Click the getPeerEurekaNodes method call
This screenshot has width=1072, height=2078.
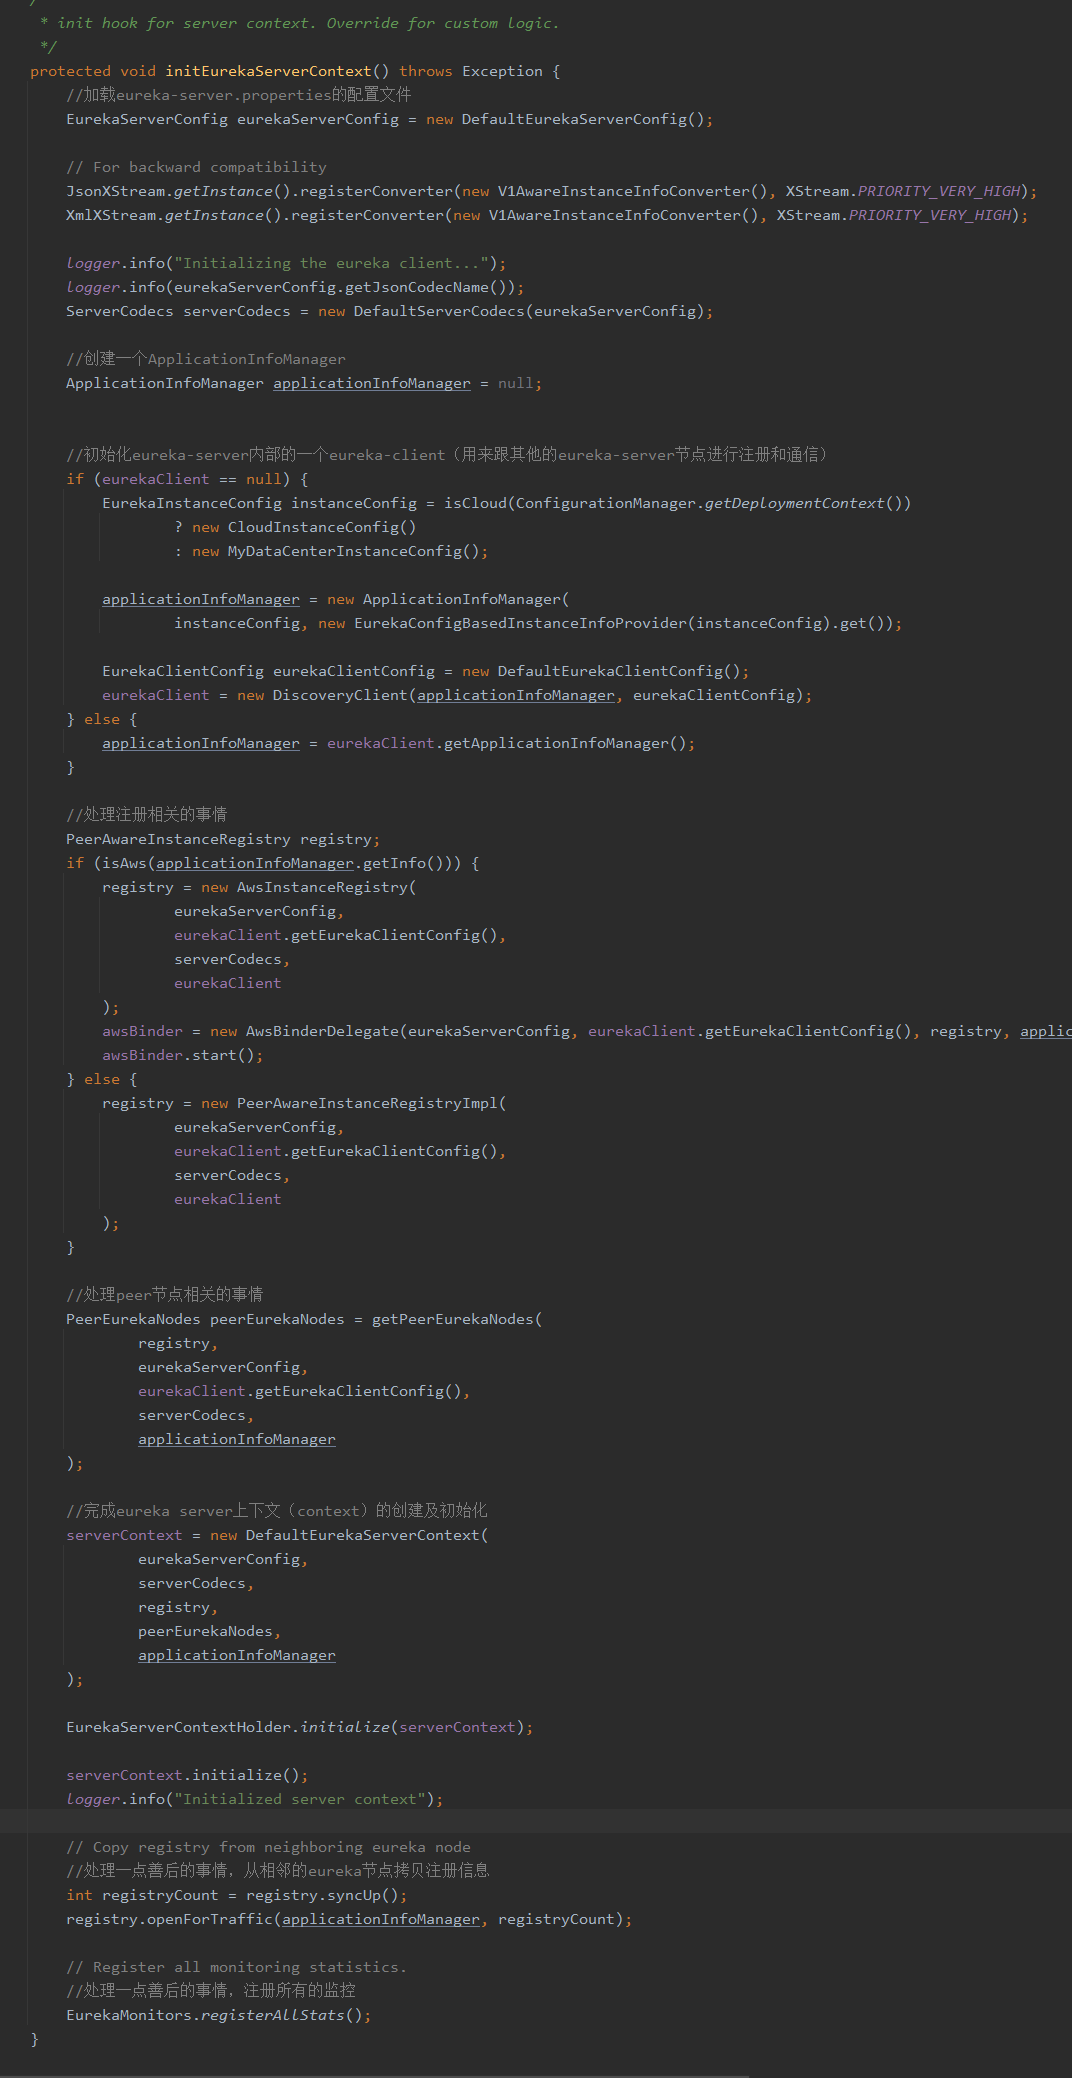coord(453,1319)
